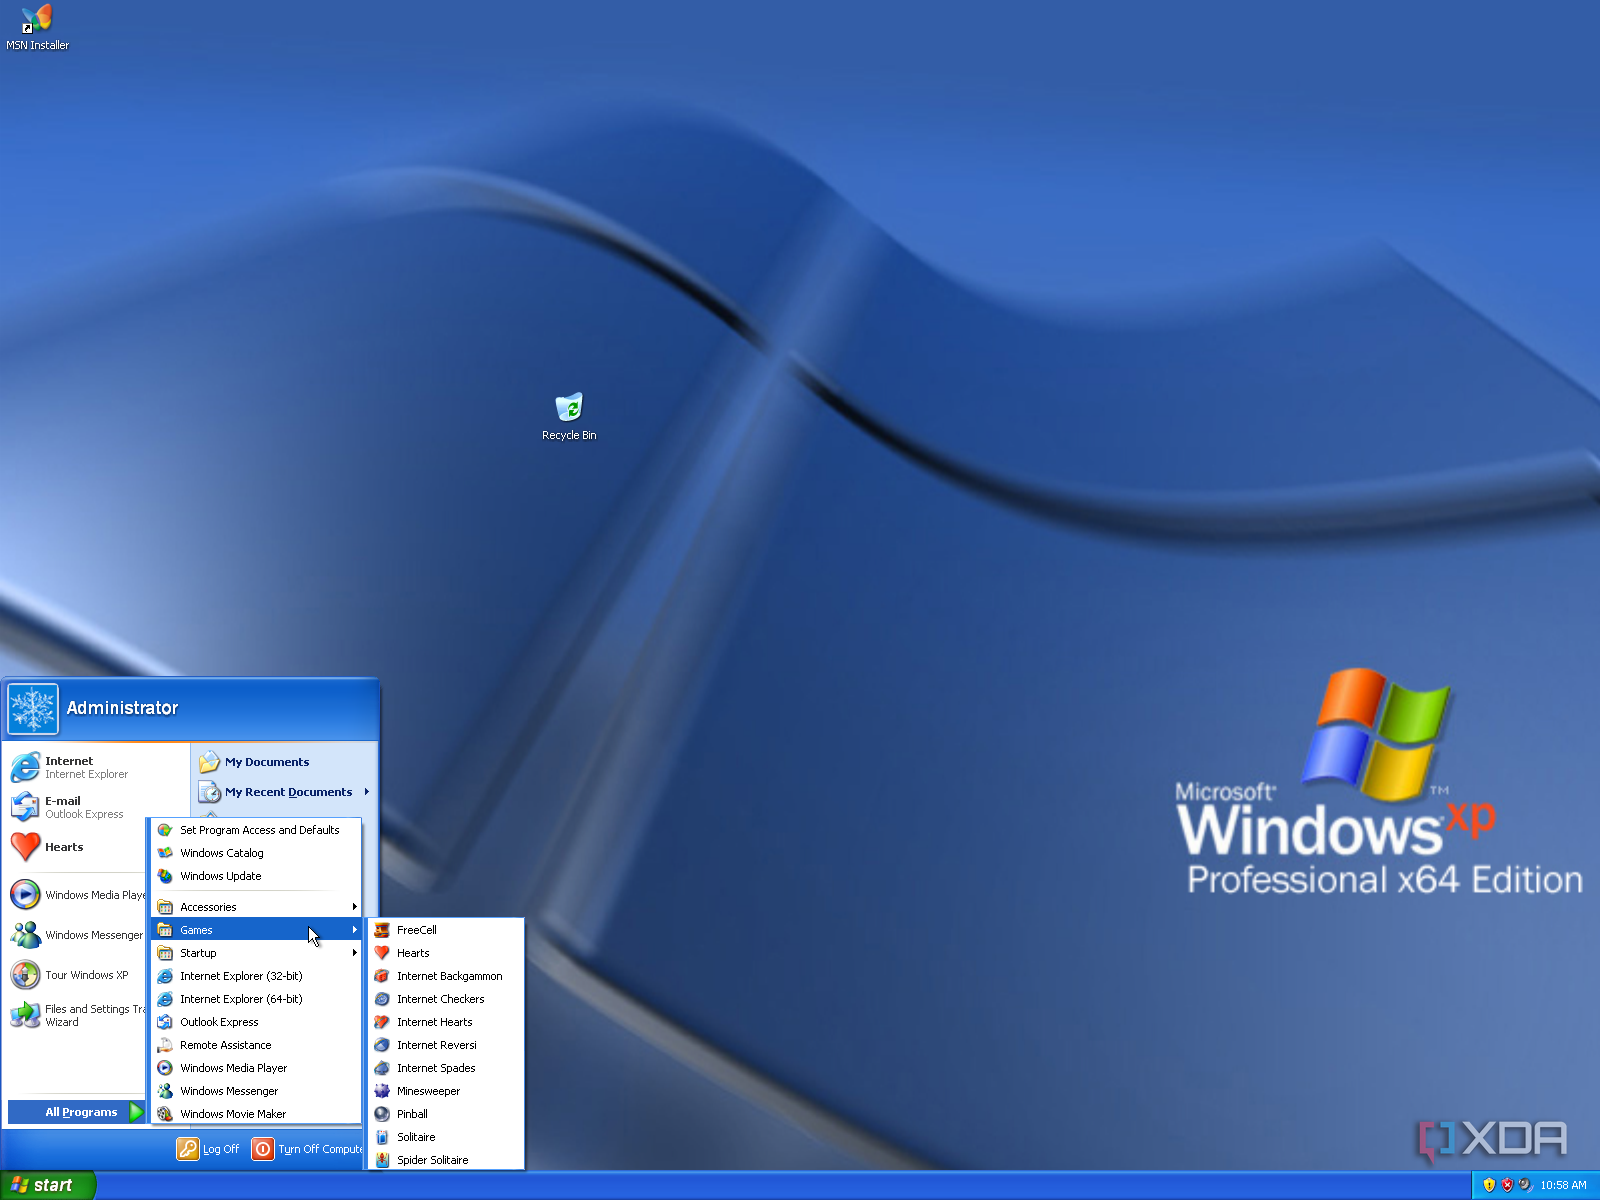Click the taskbar clock
Viewport: 1600px width, 1200px height.
point(1562,1185)
